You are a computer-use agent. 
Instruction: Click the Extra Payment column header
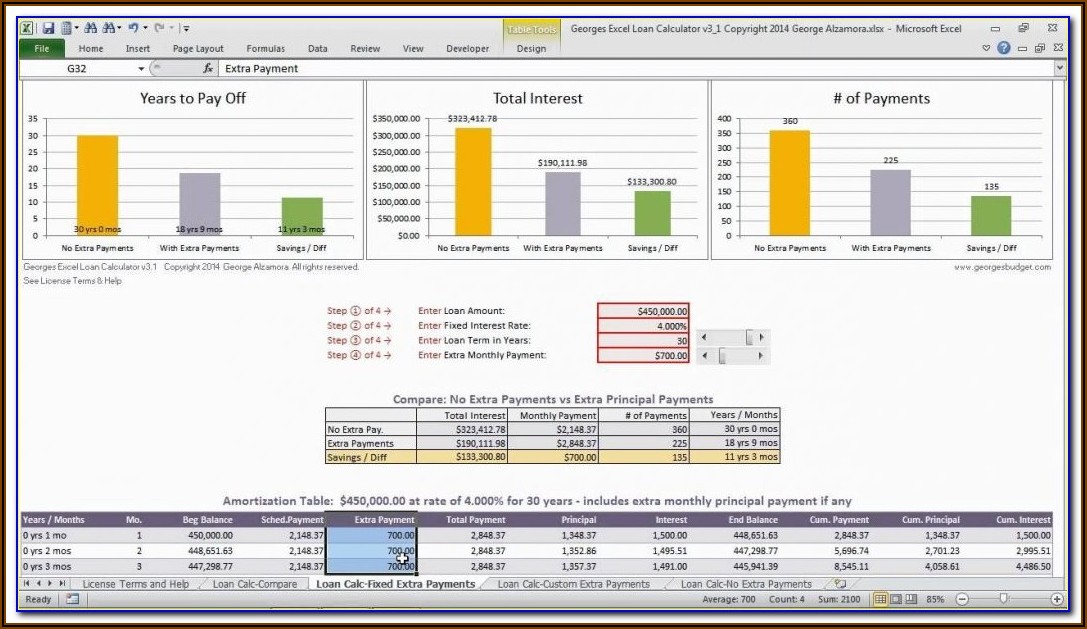372,519
